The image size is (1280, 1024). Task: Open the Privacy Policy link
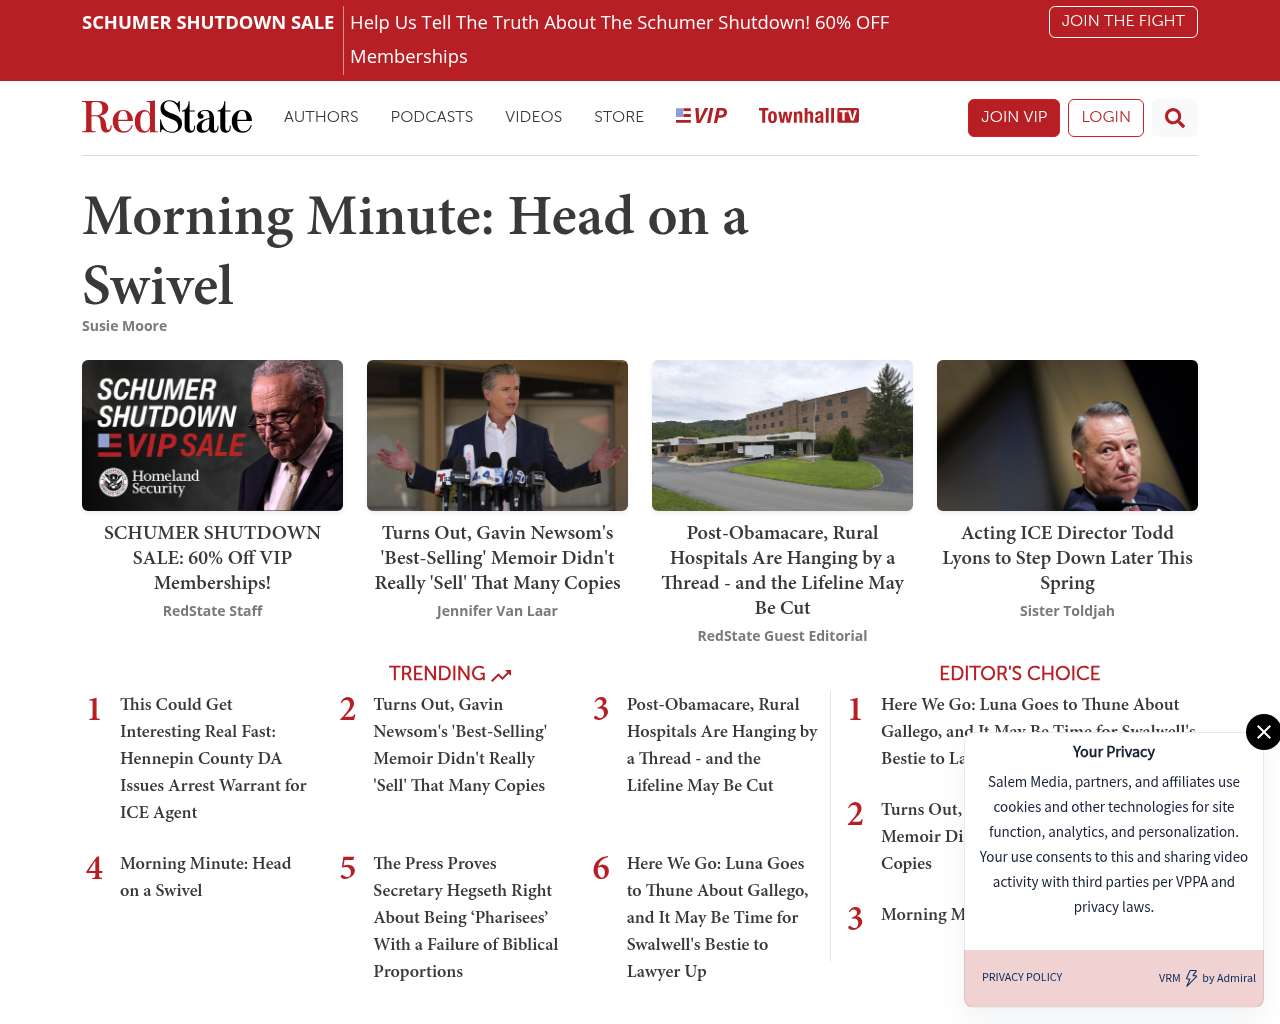[x=1021, y=977]
